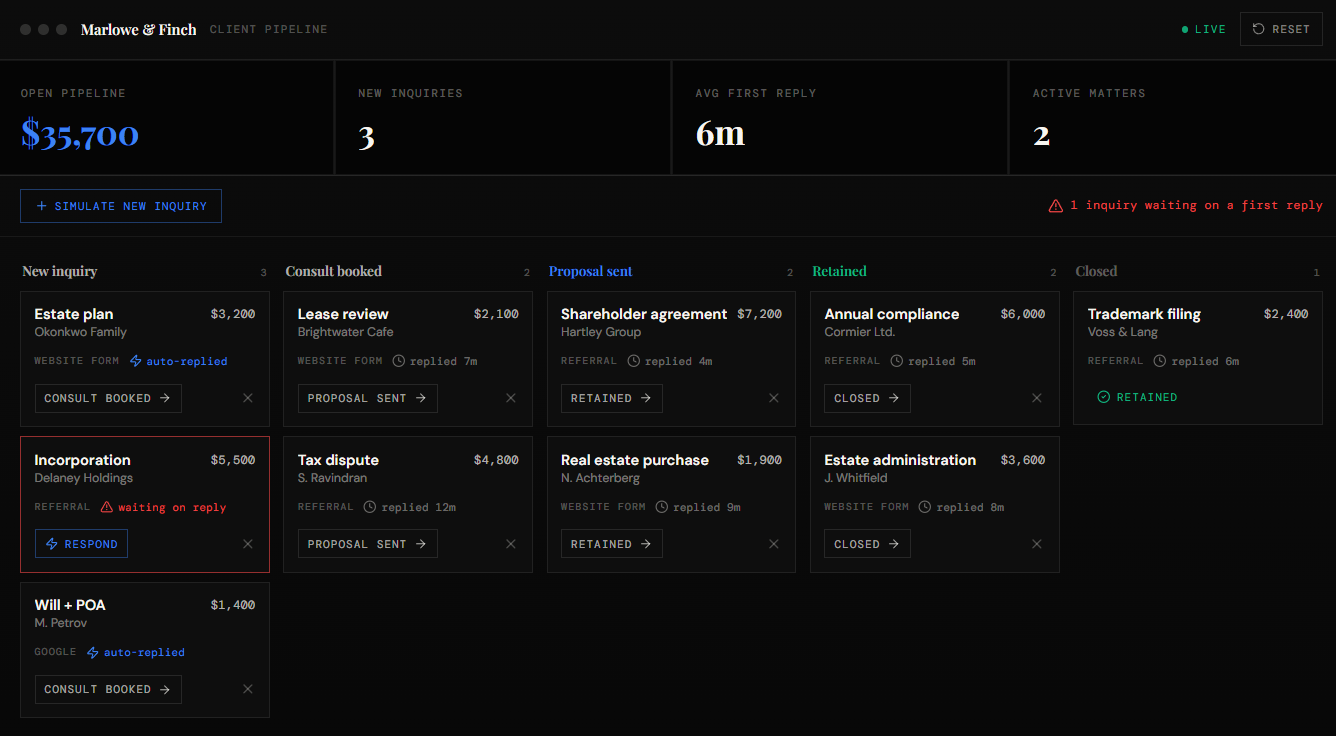Reset the pipeline board
The width and height of the screenshot is (1336, 736).
point(1281,29)
